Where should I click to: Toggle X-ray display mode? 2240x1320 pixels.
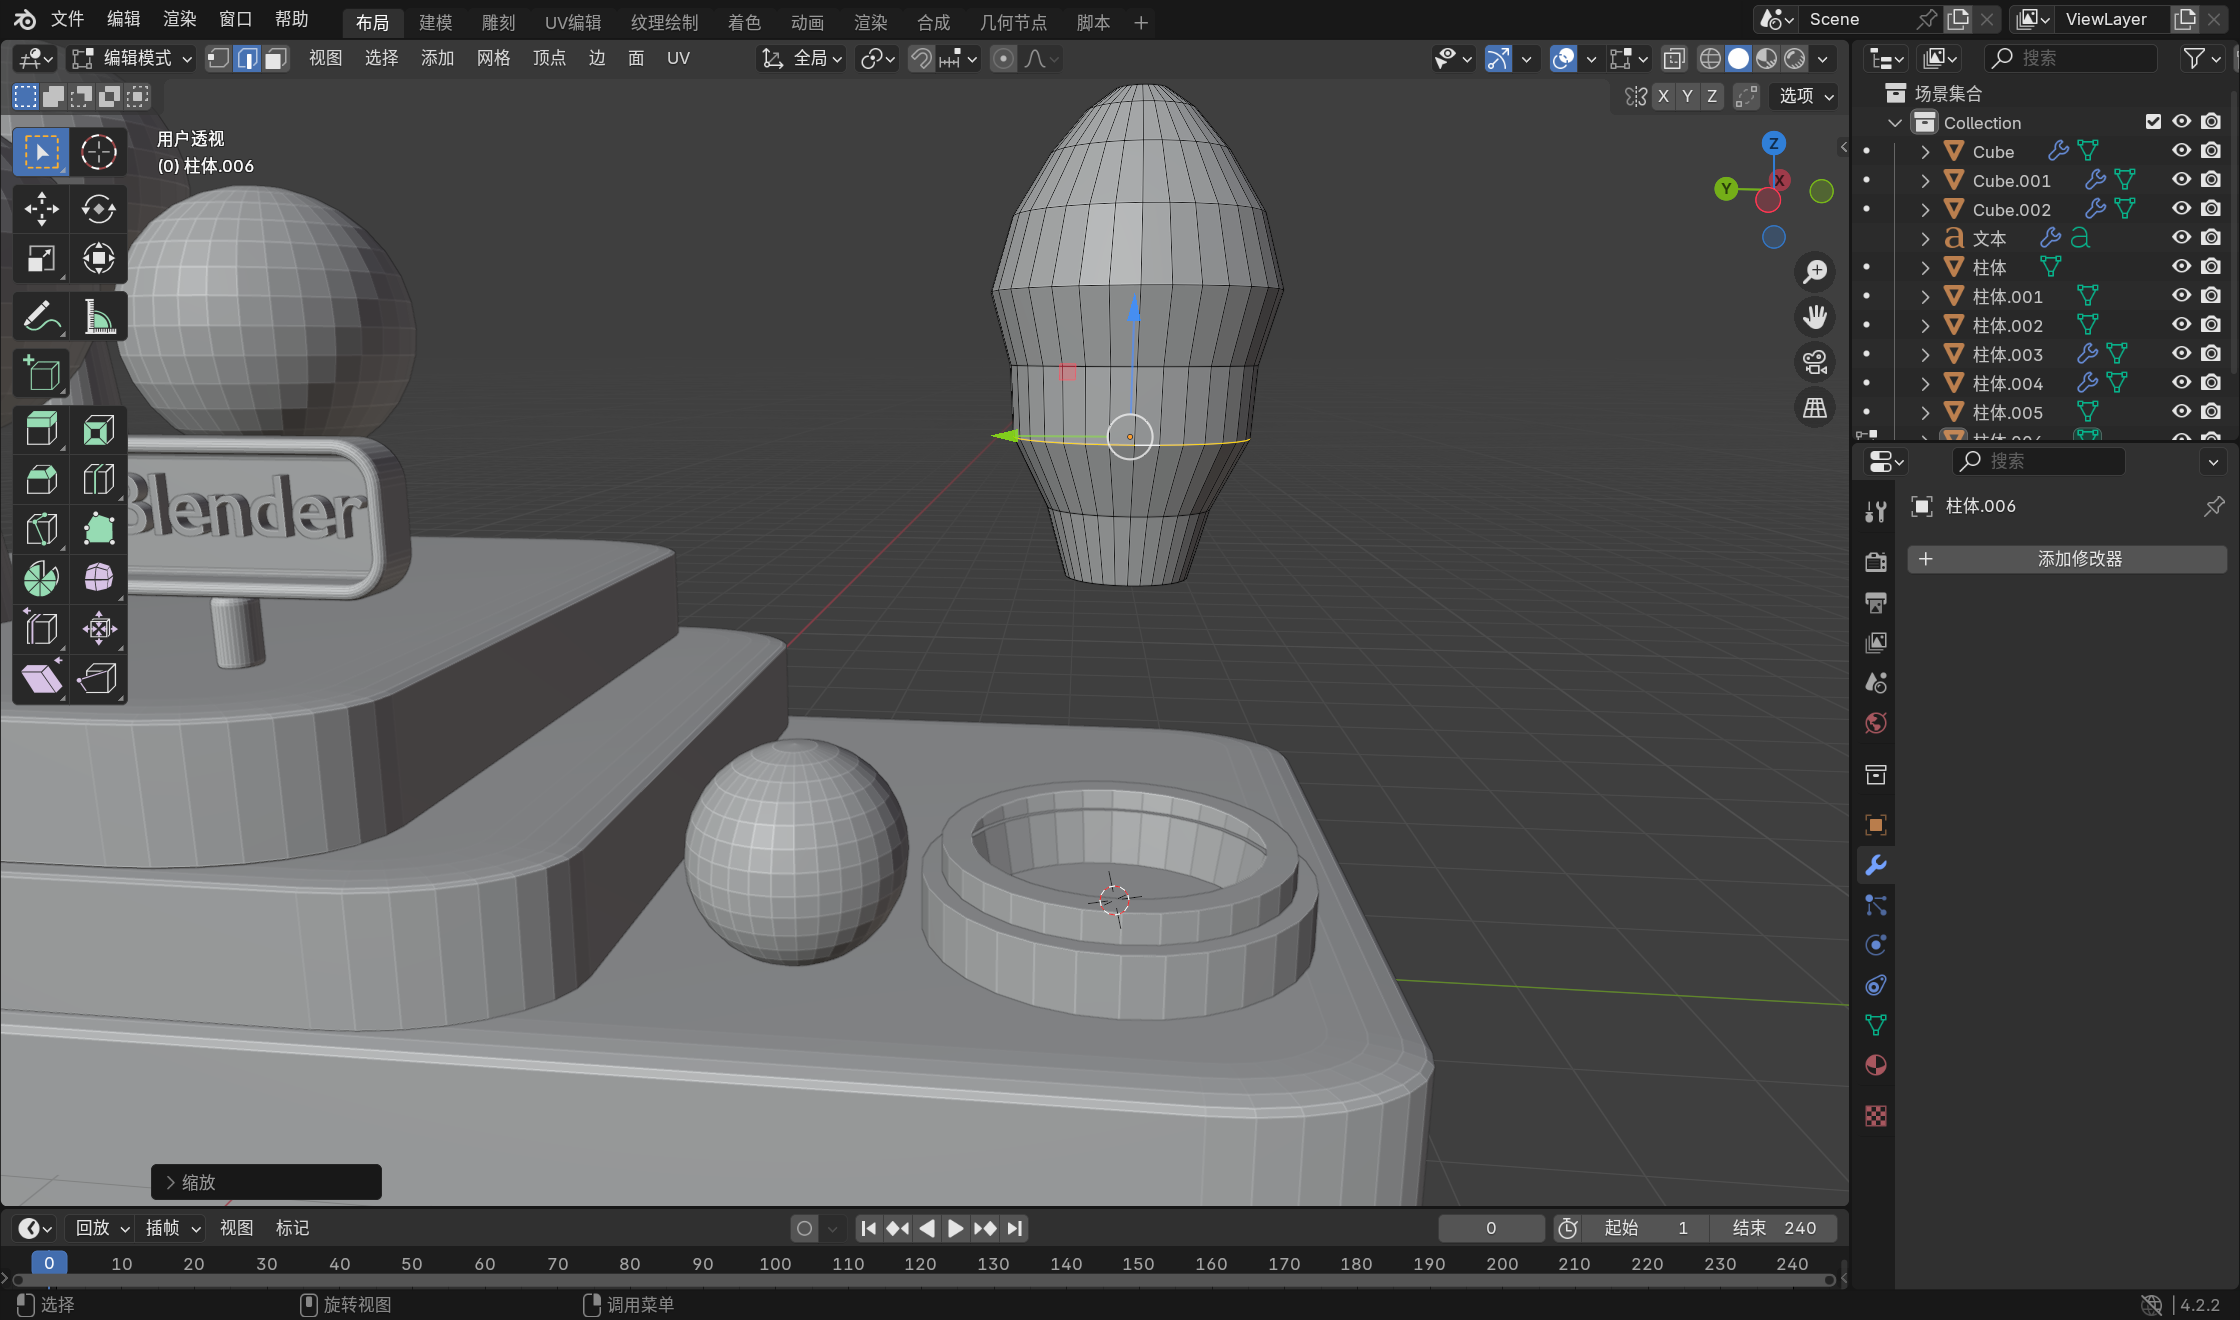[1674, 59]
